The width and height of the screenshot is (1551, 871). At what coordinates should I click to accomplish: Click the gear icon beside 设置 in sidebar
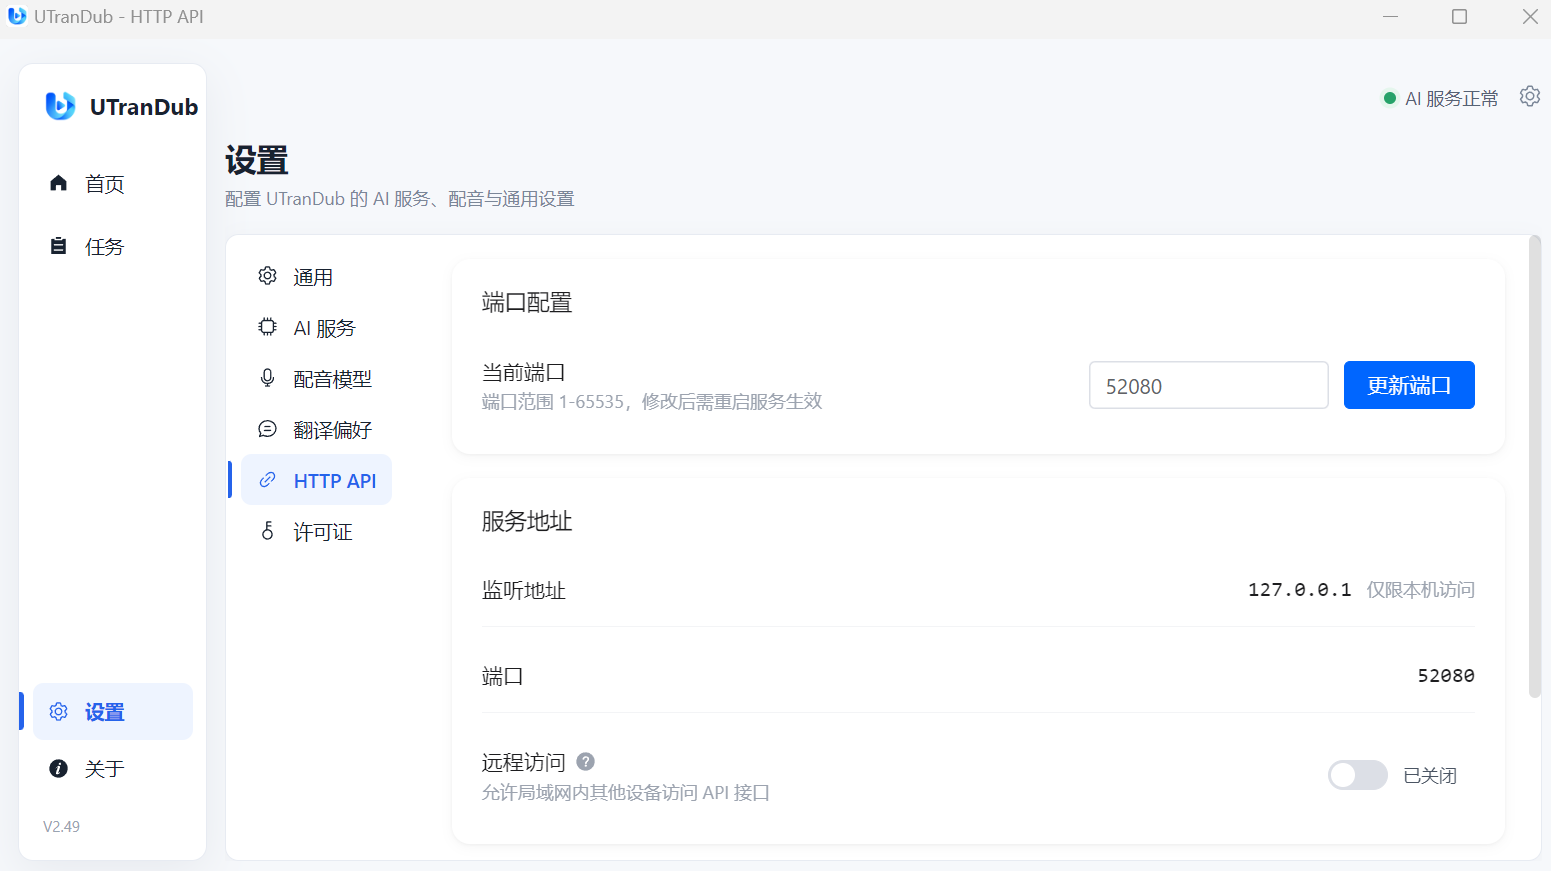[x=59, y=712]
